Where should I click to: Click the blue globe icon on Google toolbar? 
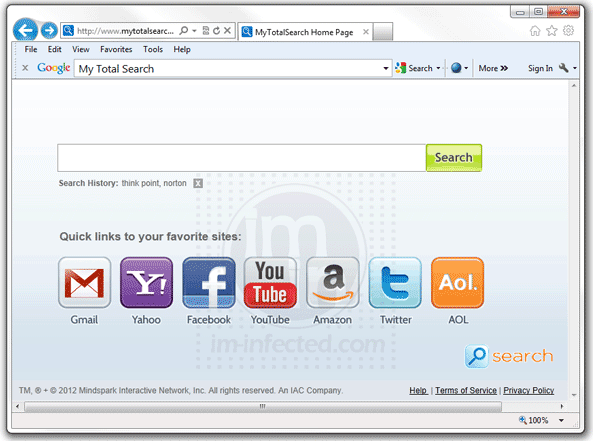456,68
